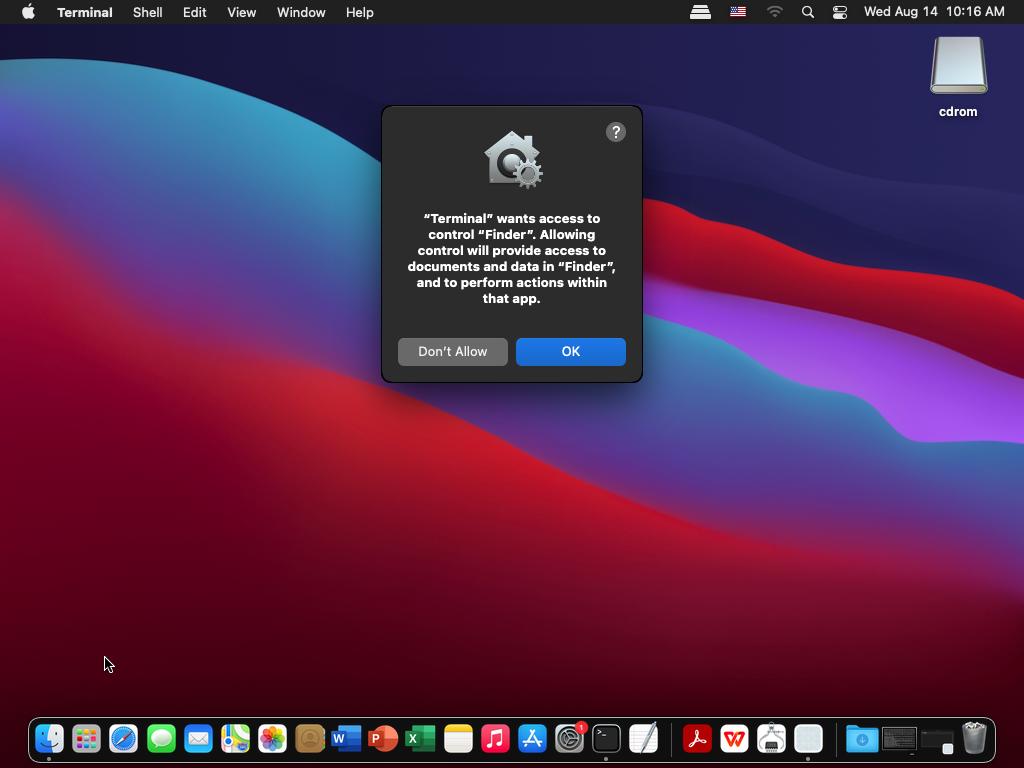
Task: Select the cdrom drive on desktop
Action: point(958,76)
